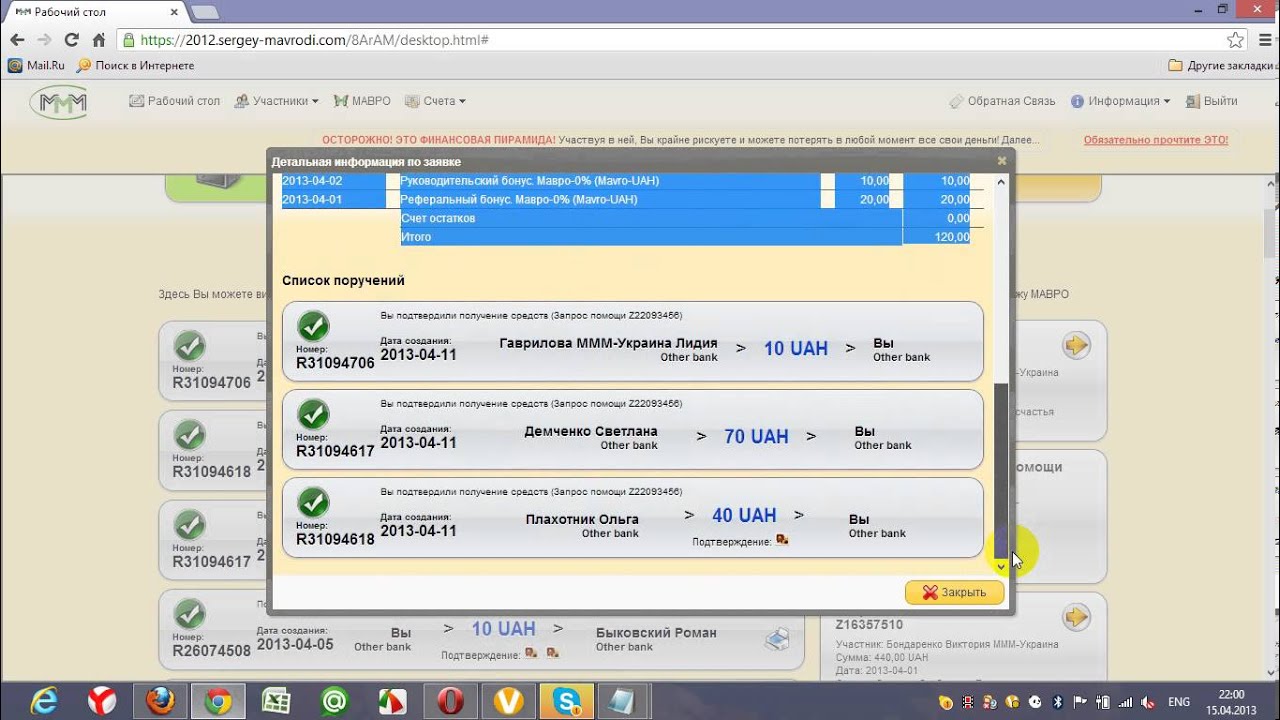Click green checkmark of order R31094618 in dialog
This screenshot has width=1280, height=720.
pos(314,502)
